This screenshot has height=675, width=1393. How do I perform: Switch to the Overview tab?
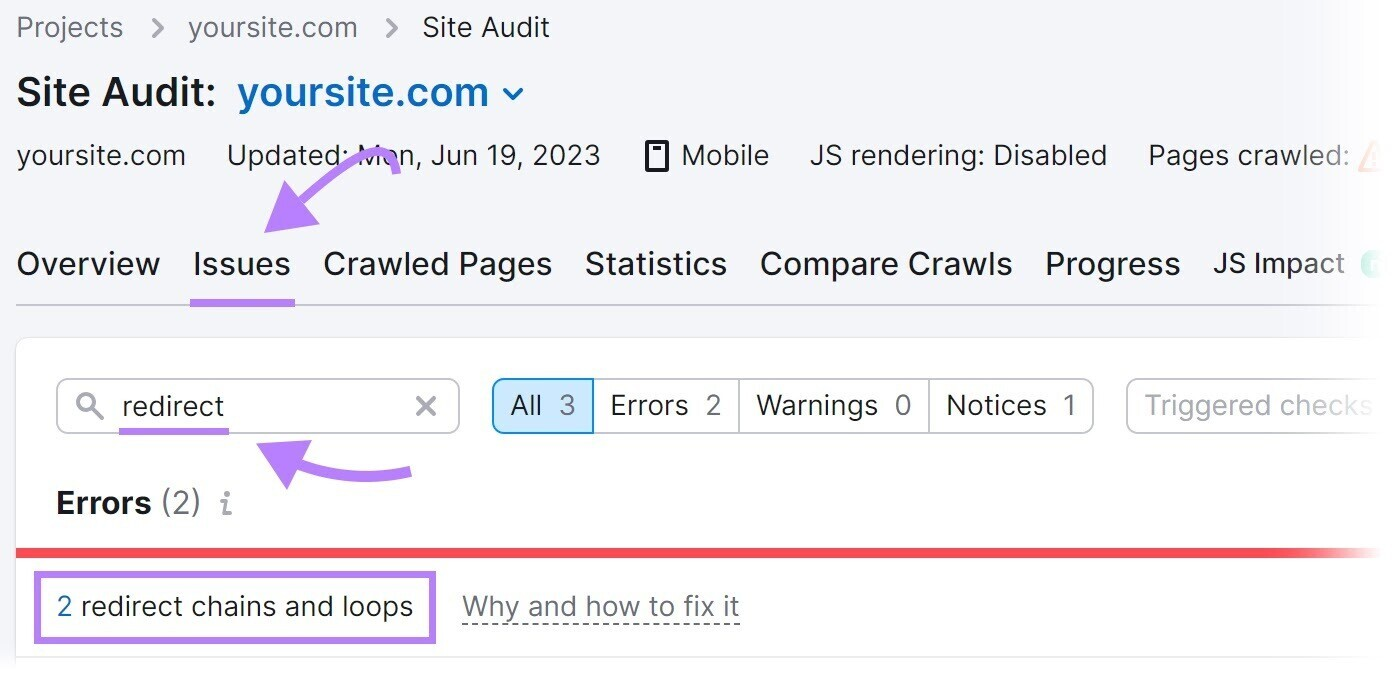(x=87, y=264)
